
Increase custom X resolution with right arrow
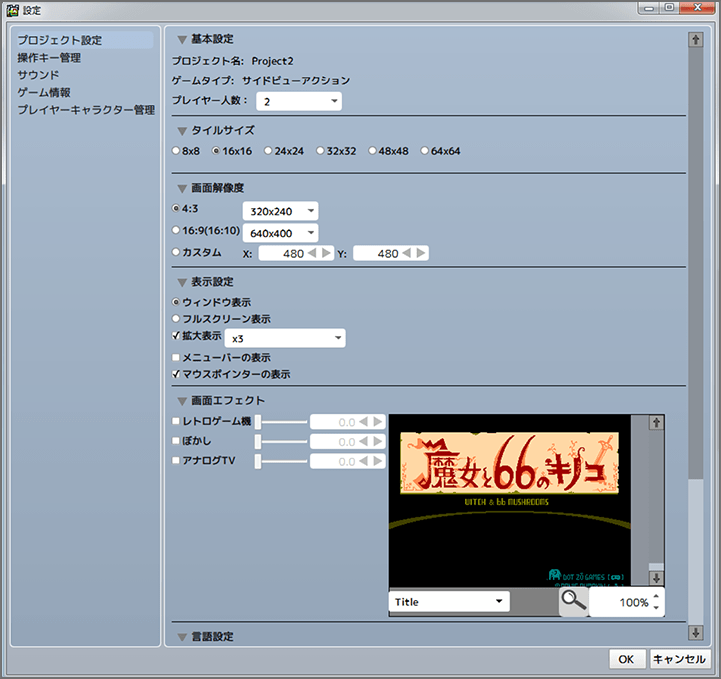click(x=327, y=254)
